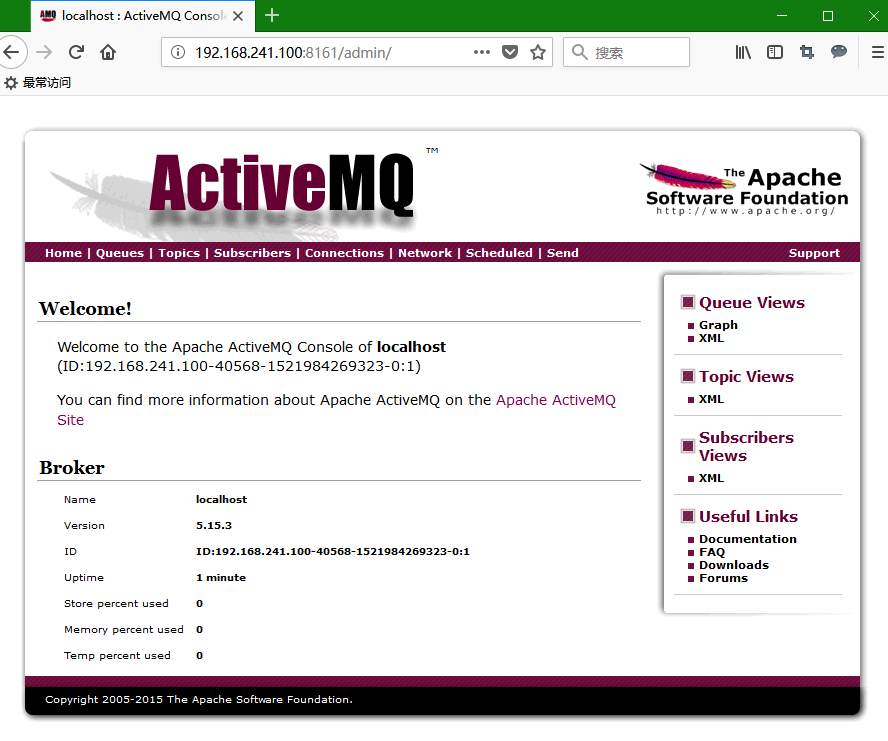This screenshot has height=741, width=888.
Task: Open the Firefox hamburger menu
Action: point(878,52)
